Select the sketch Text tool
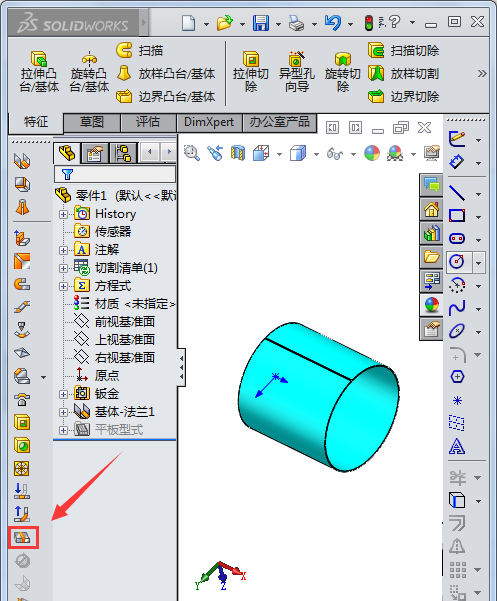Viewport: 497px width, 601px height. tap(457, 446)
